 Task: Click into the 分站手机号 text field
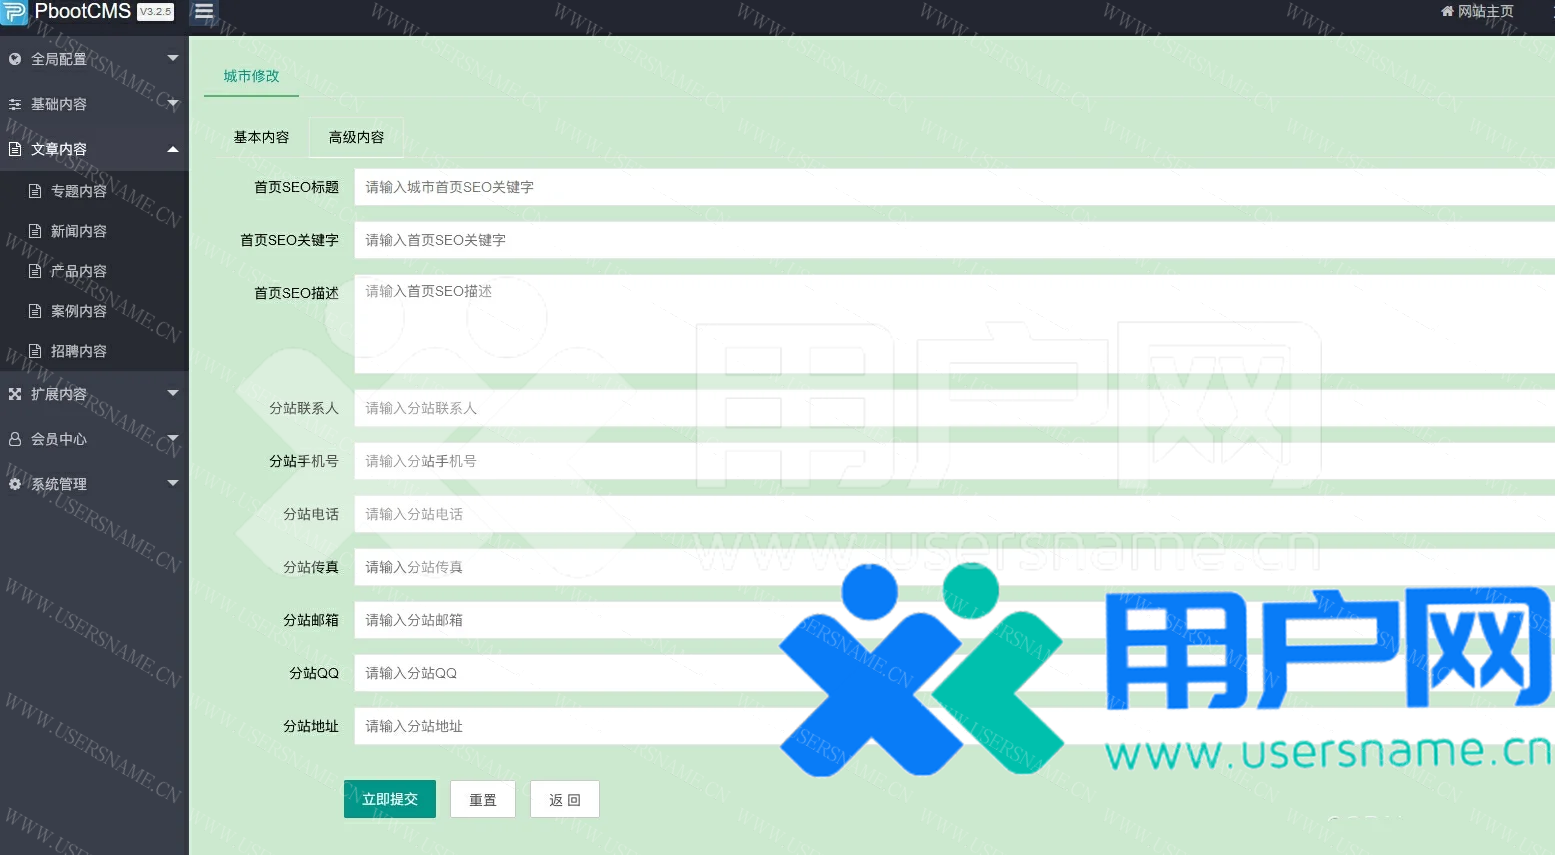(x=950, y=461)
